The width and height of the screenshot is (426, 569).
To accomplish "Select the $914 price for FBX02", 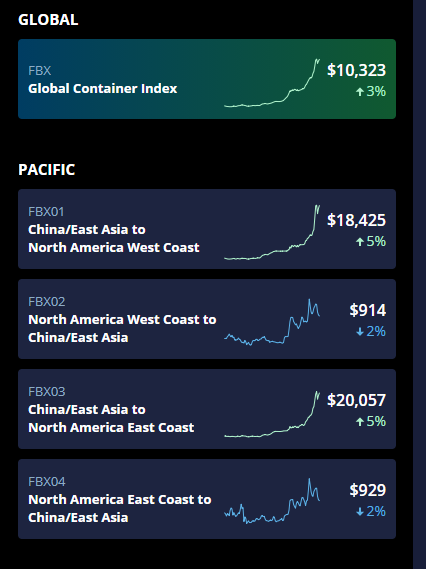I will 368,310.
